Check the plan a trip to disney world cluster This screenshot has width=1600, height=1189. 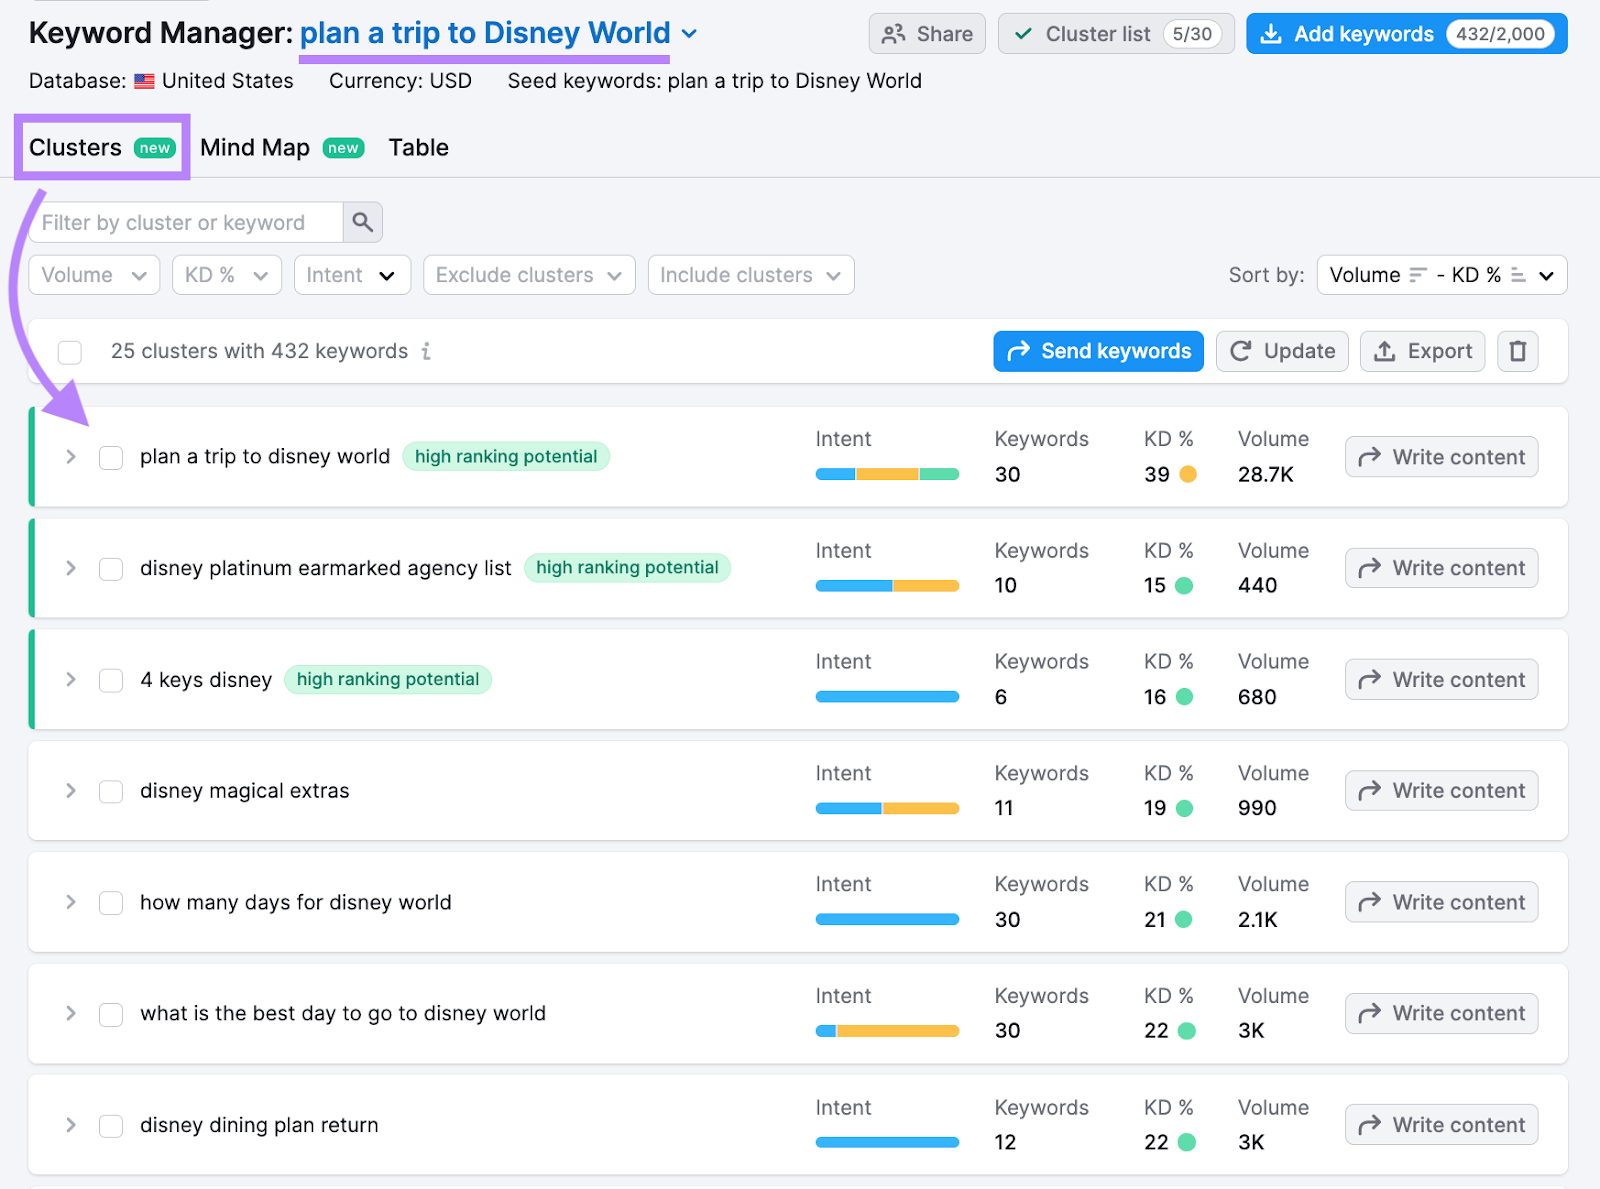(x=111, y=458)
